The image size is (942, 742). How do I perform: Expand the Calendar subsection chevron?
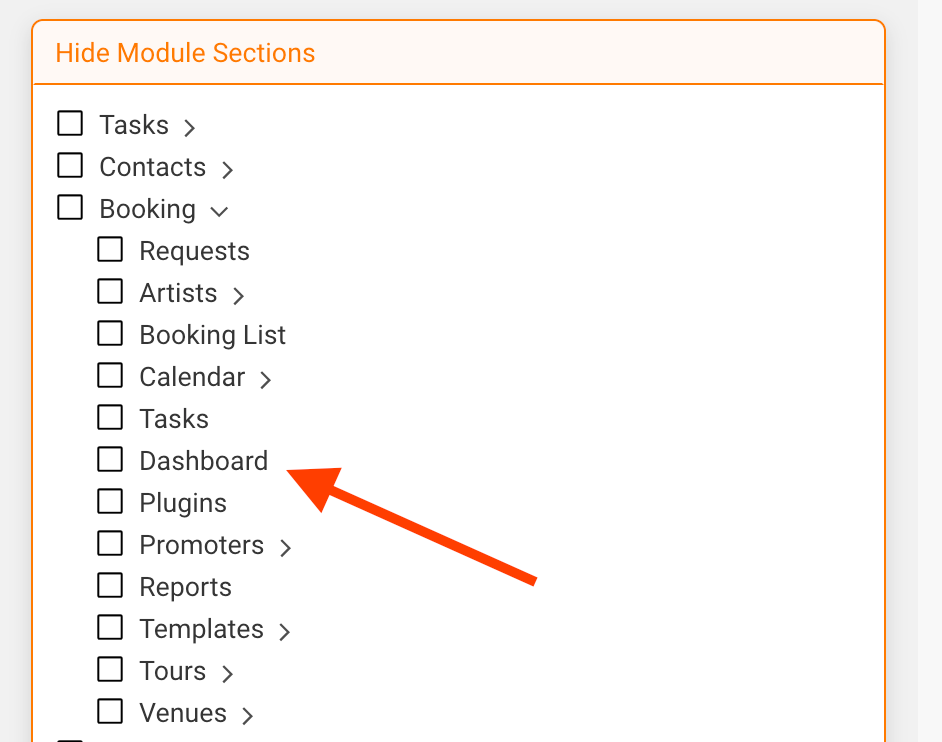266,380
